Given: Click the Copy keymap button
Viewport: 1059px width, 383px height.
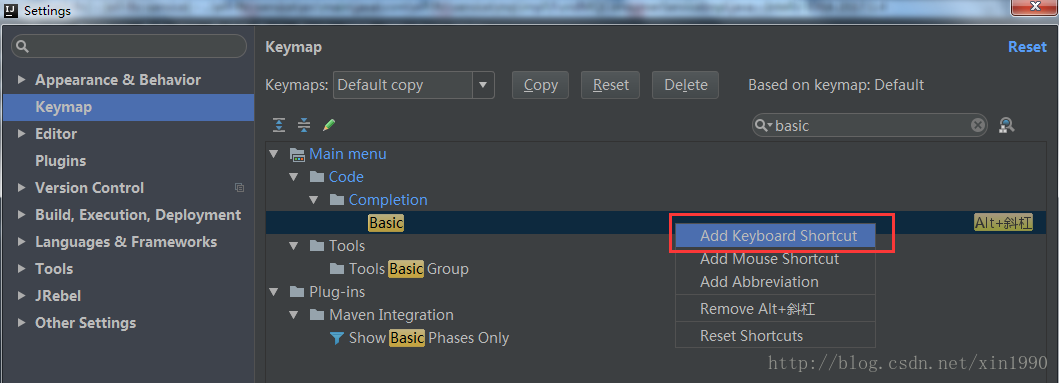Looking at the screenshot, I should 540,85.
